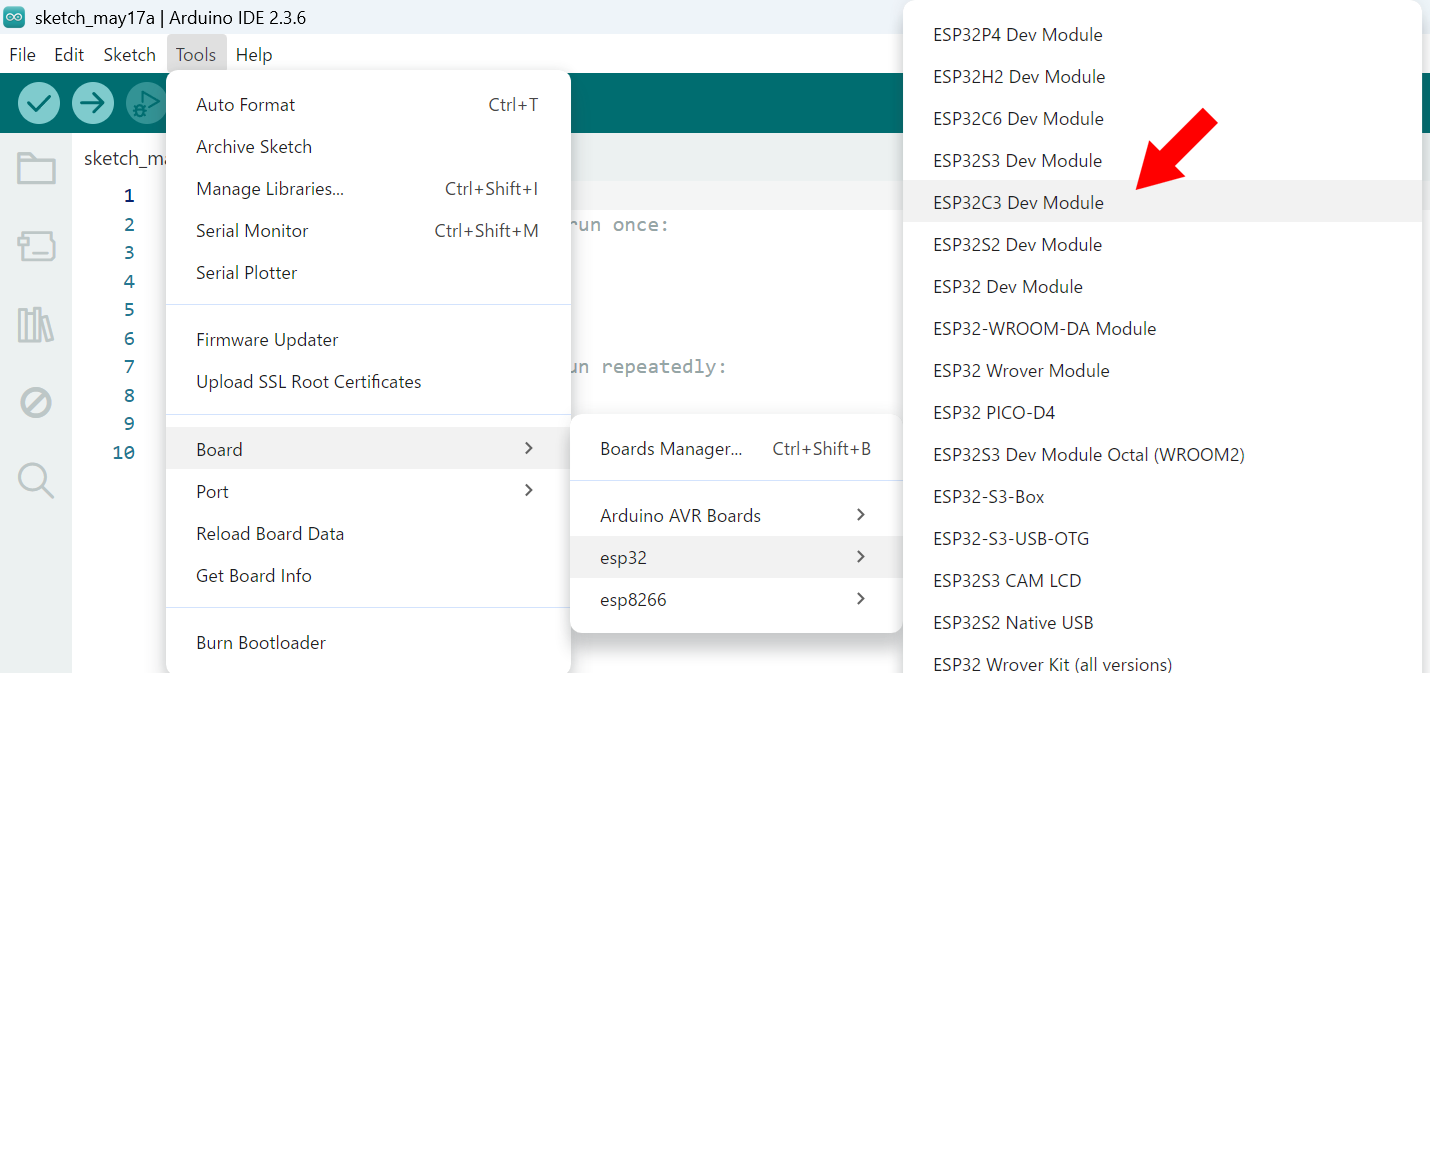Open the Library Manager sidebar icon

click(36, 324)
